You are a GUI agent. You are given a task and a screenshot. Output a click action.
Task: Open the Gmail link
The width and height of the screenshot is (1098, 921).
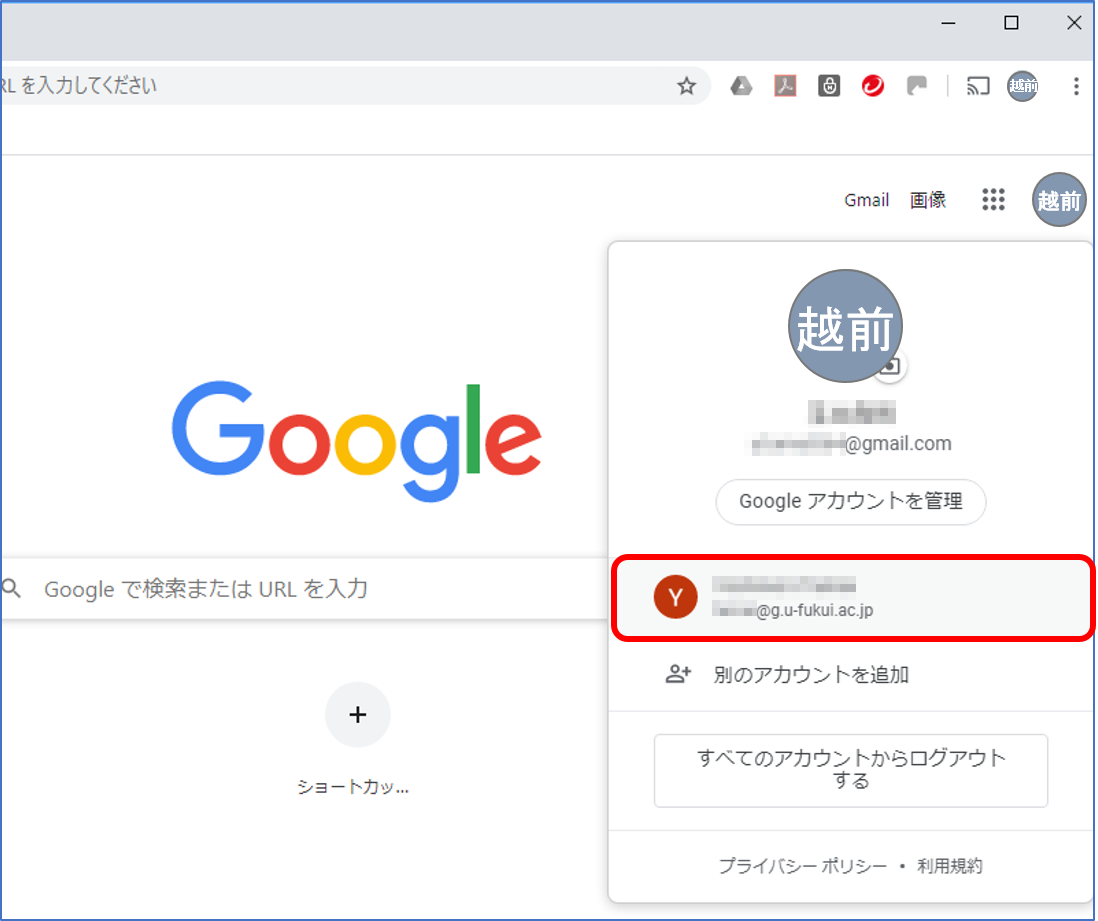(866, 200)
